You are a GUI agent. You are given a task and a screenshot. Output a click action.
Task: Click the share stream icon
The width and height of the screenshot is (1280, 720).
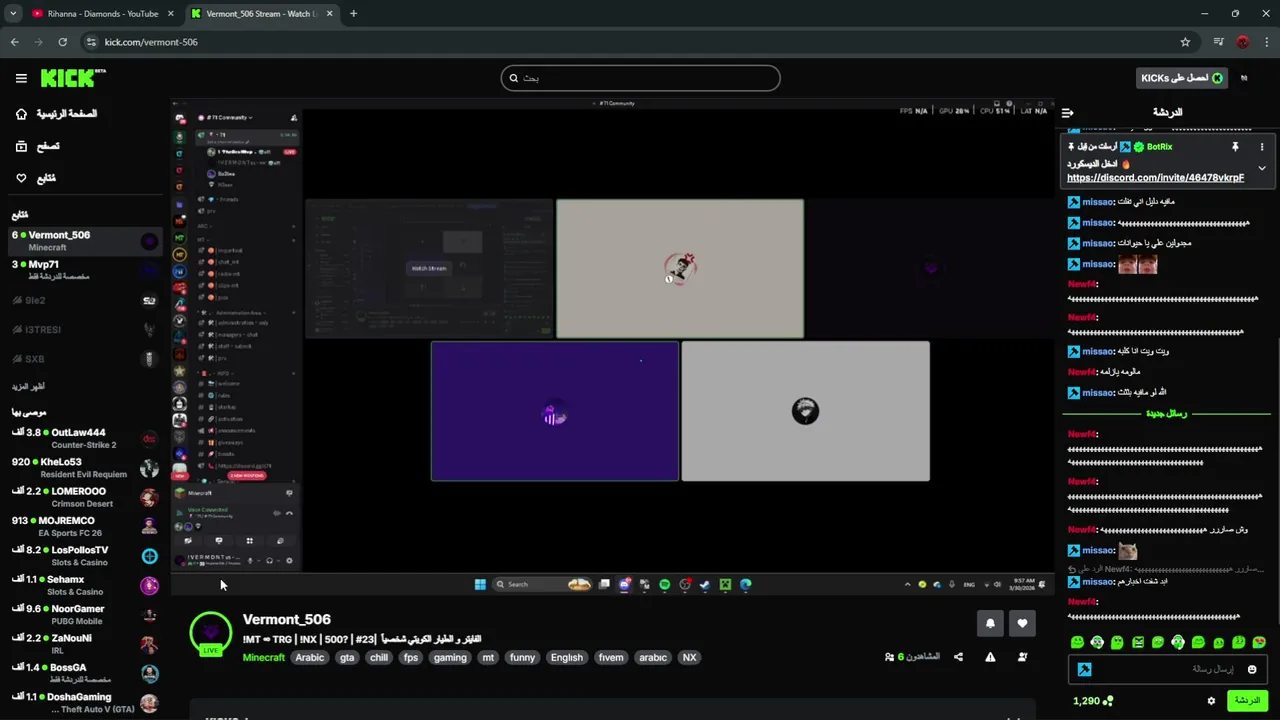[959, 657]
